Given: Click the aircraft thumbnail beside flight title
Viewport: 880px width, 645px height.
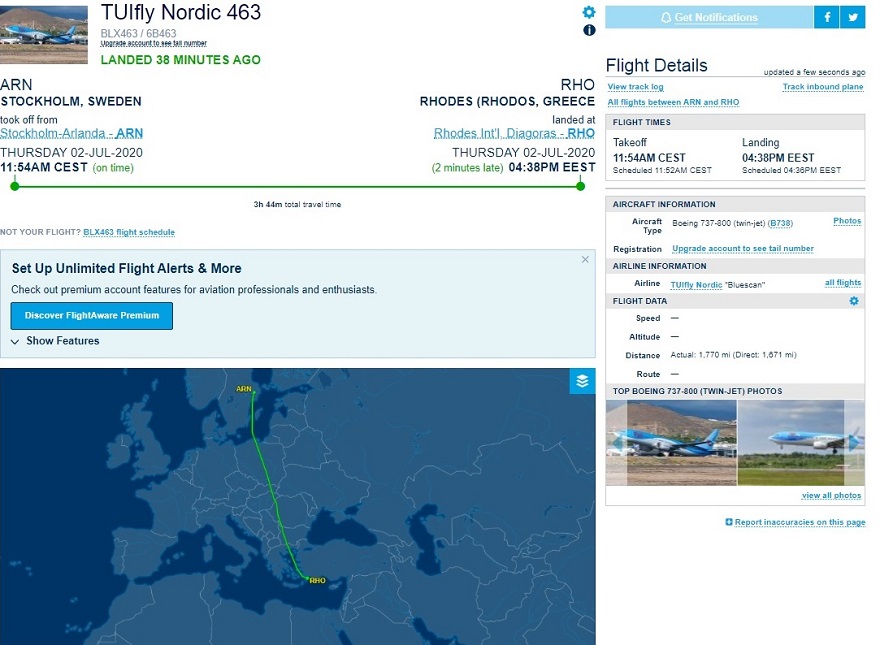Looking at the screenshot, I should (44, 34).
